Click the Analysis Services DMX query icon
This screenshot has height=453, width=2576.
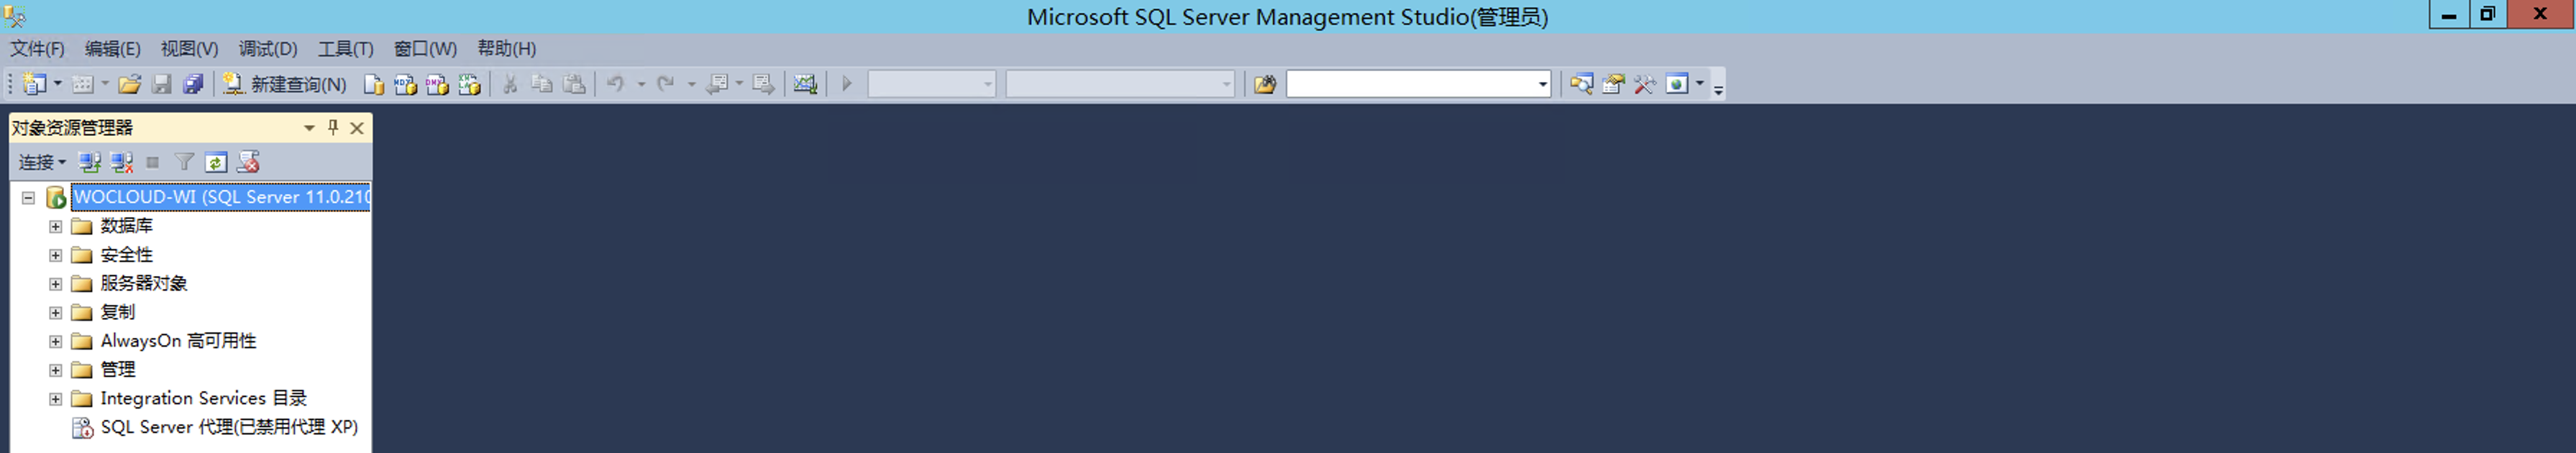click(x=437, y=84)
